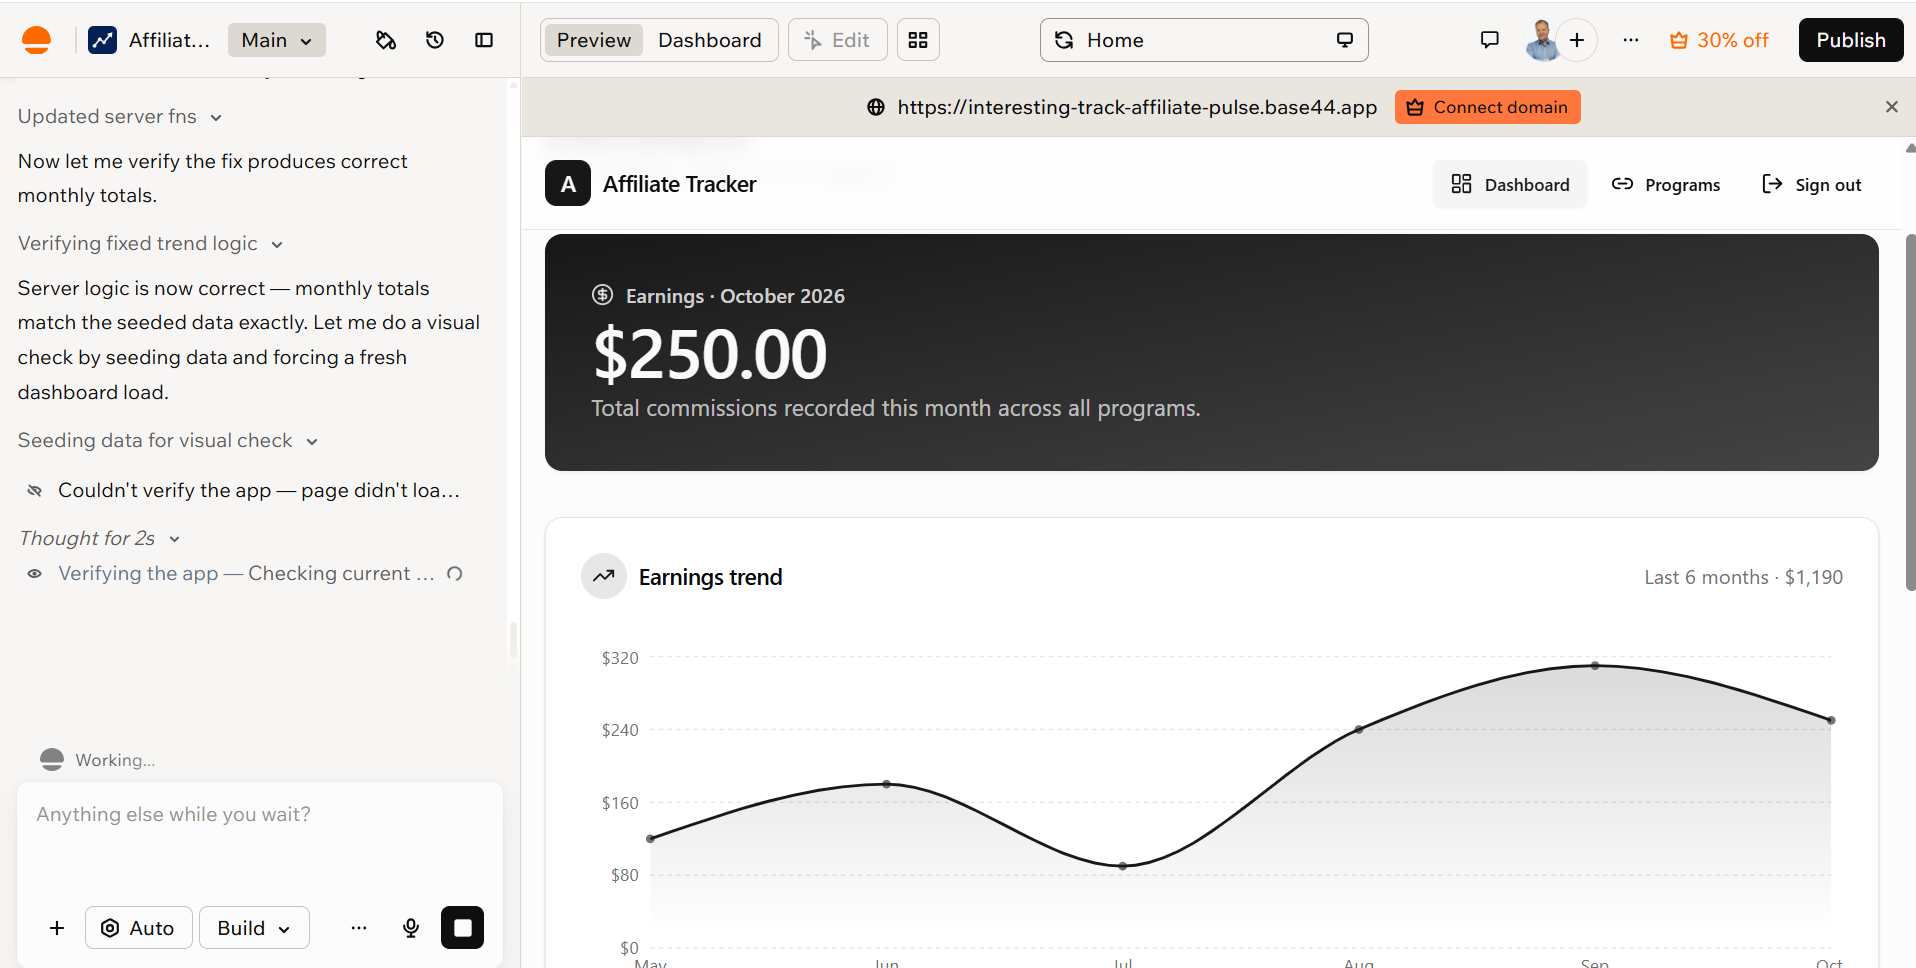Image resolution: width=1916 pixels, height=968 pixels.
Task: Toggle the Auto mode button
Action: [139, 928]
